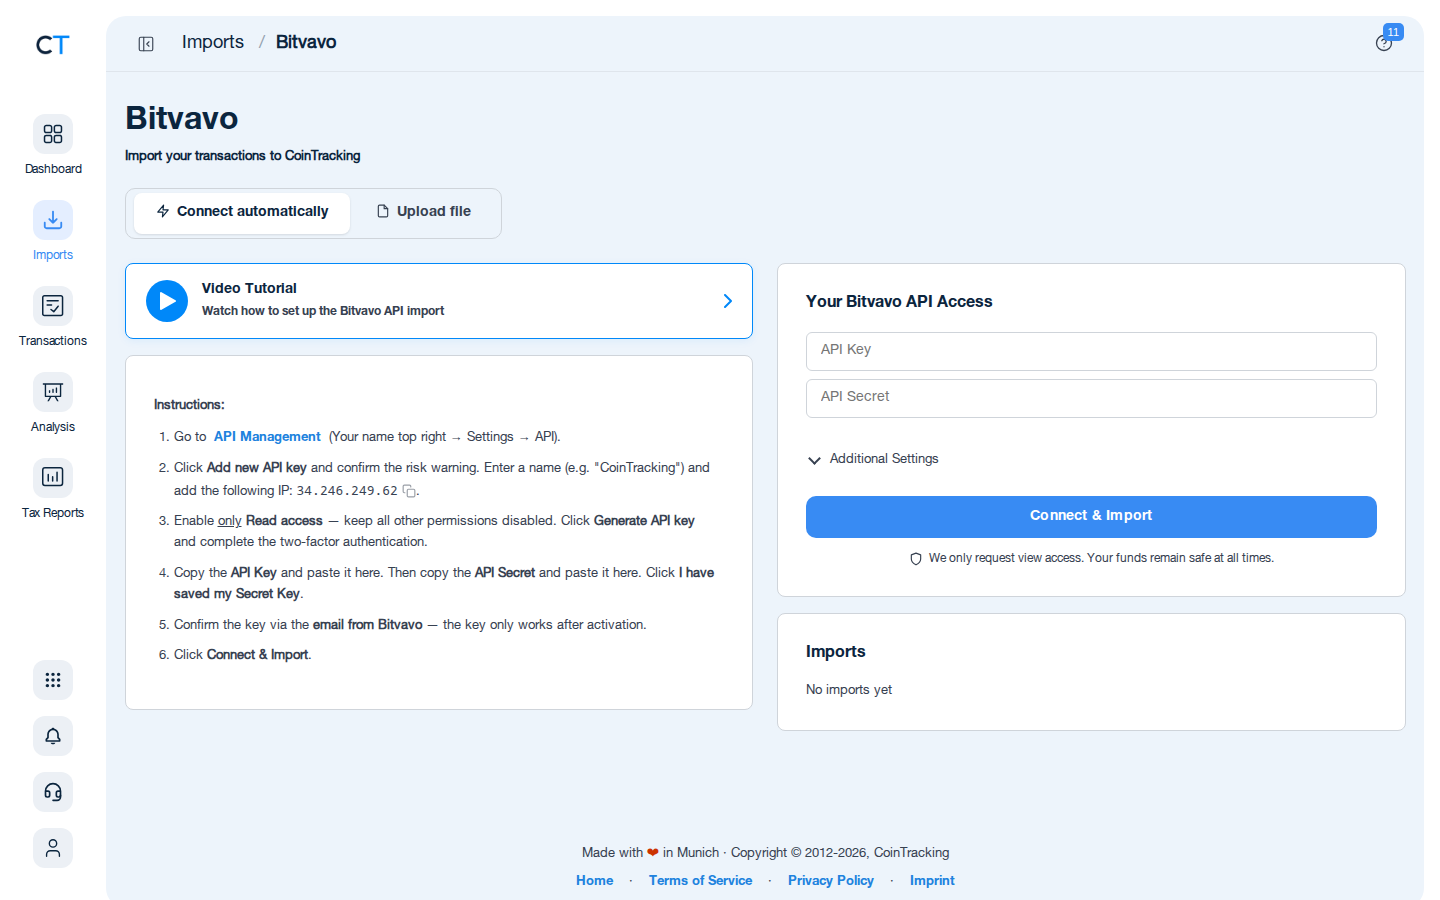
Task: Open the support headset icon
Action: point(53,792)
